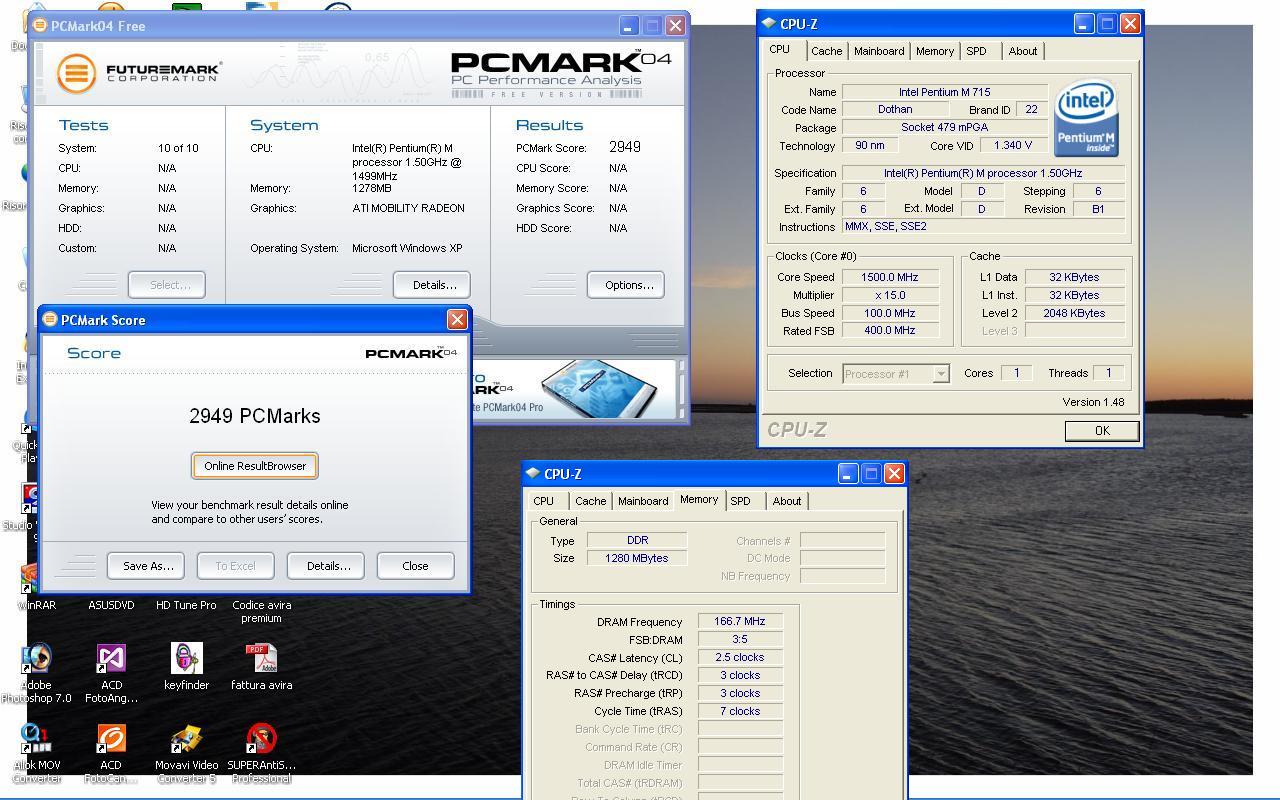Close the lower CPU-Z memory window
The height and width of the screenshot is (800, 1280).
click(x=894, y=474)
